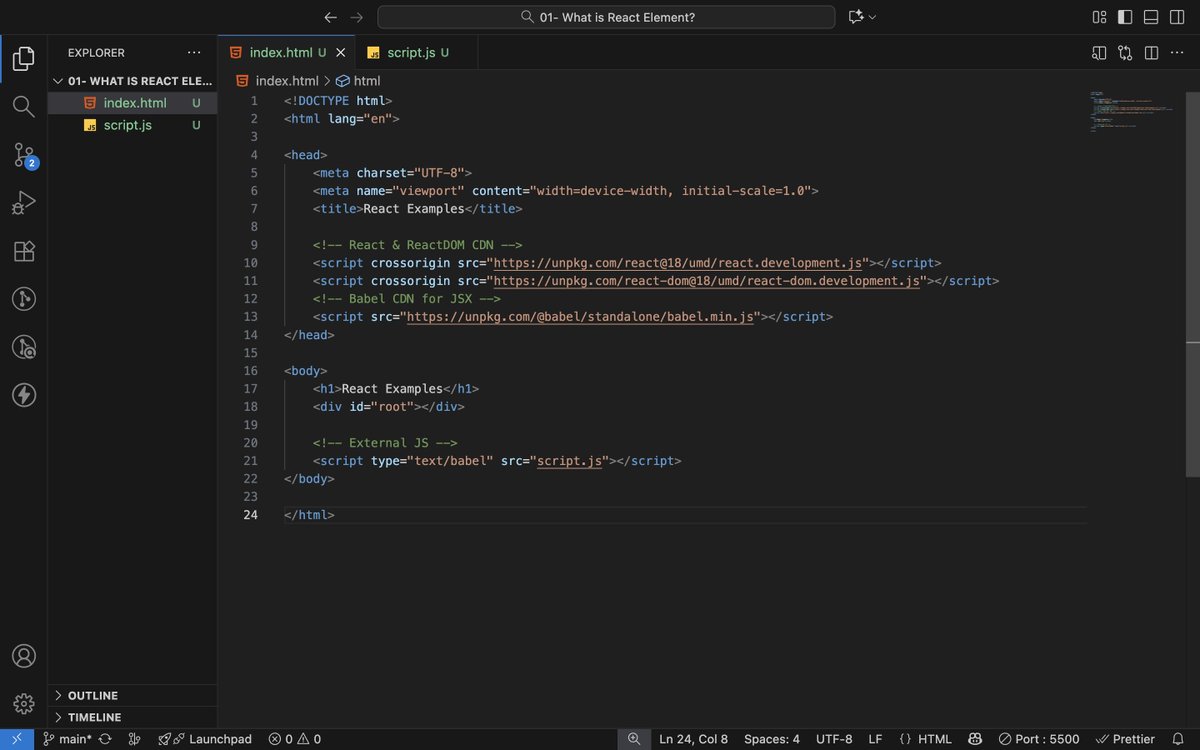Change end of line sequence LF
This screenshot has width=1200, height=750.
(875, 739)
